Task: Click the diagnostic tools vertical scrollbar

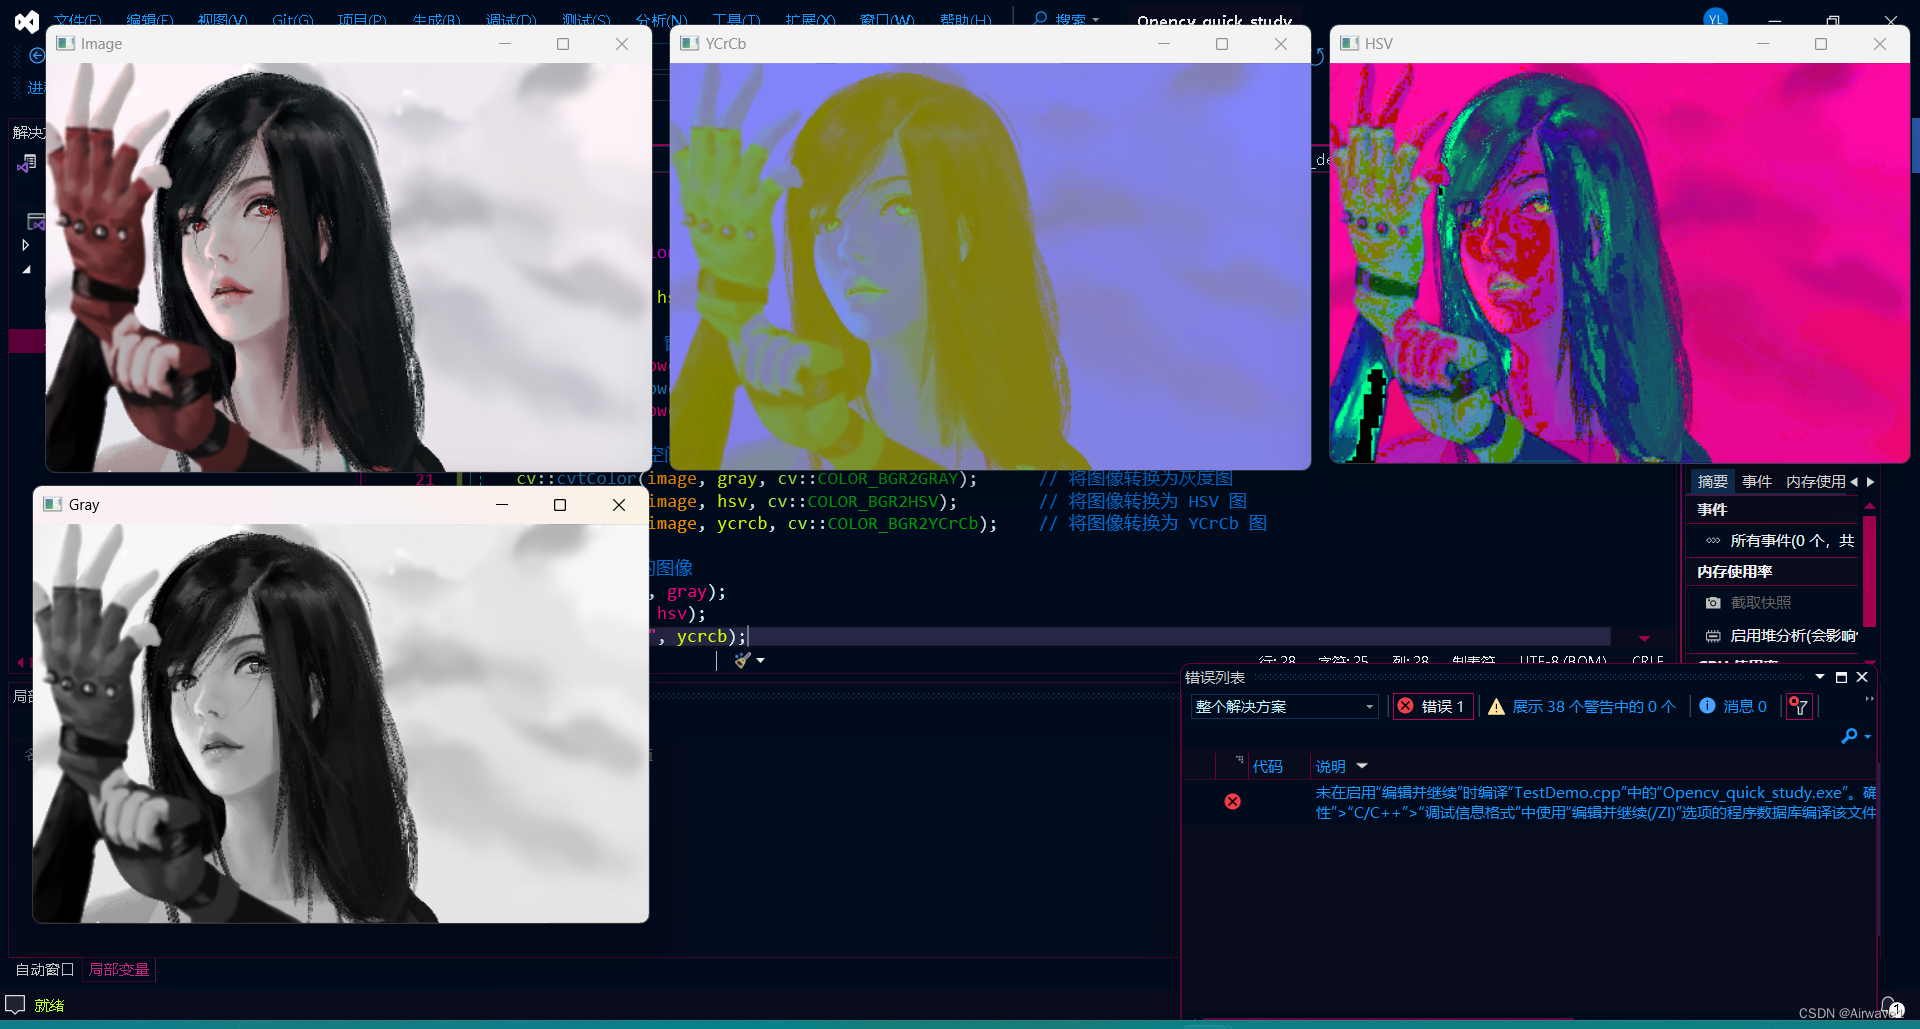Action: pos(1869,571)
